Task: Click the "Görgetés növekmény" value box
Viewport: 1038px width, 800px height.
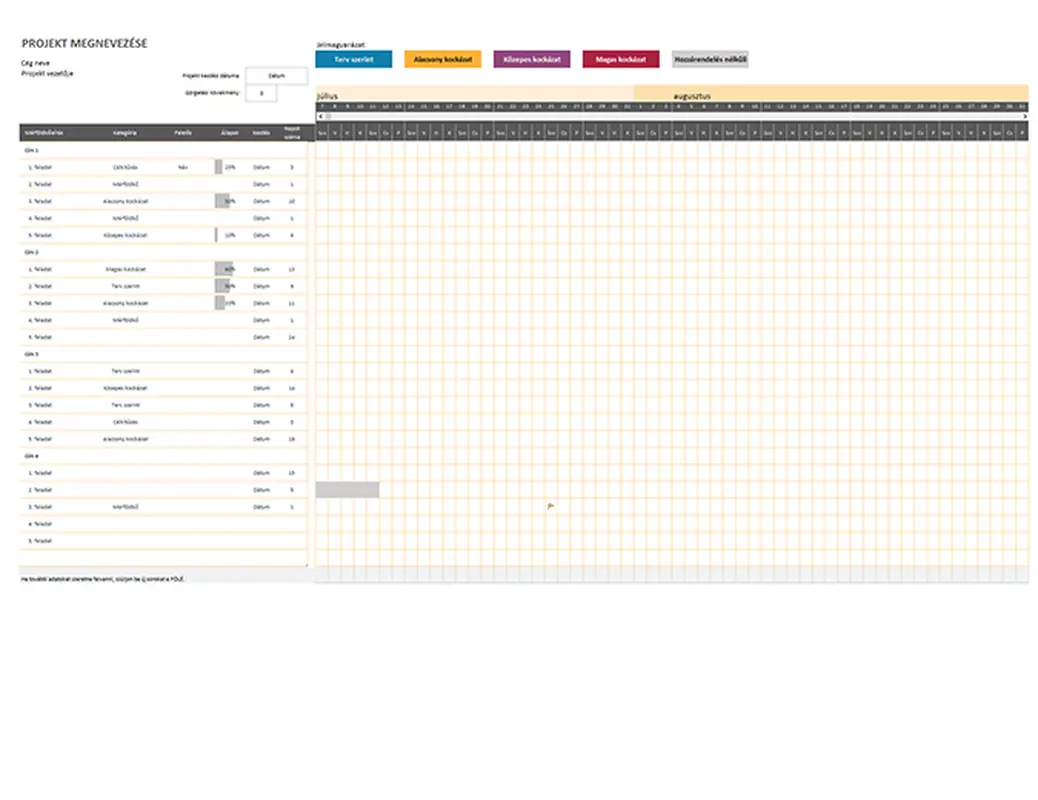Action: tap(260, 92)
